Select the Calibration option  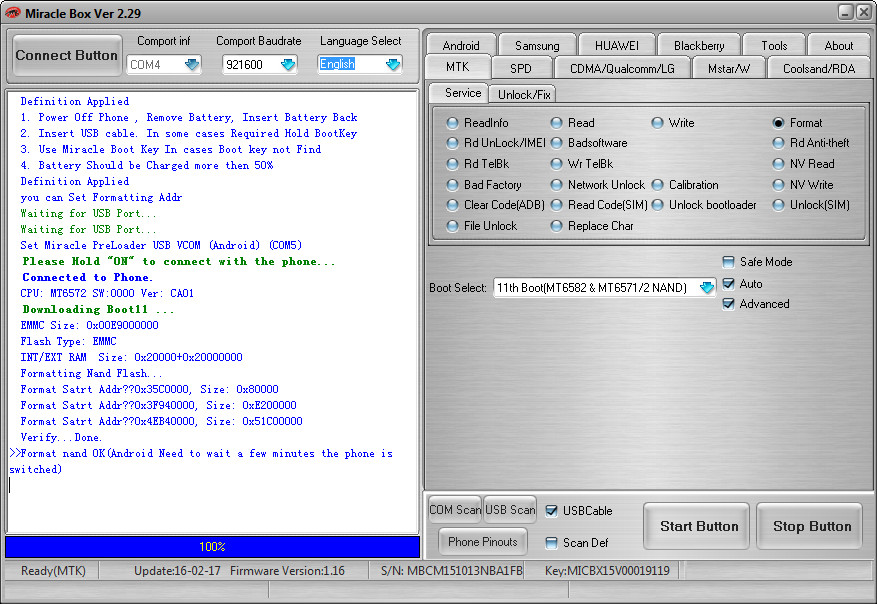click(686, 185)
